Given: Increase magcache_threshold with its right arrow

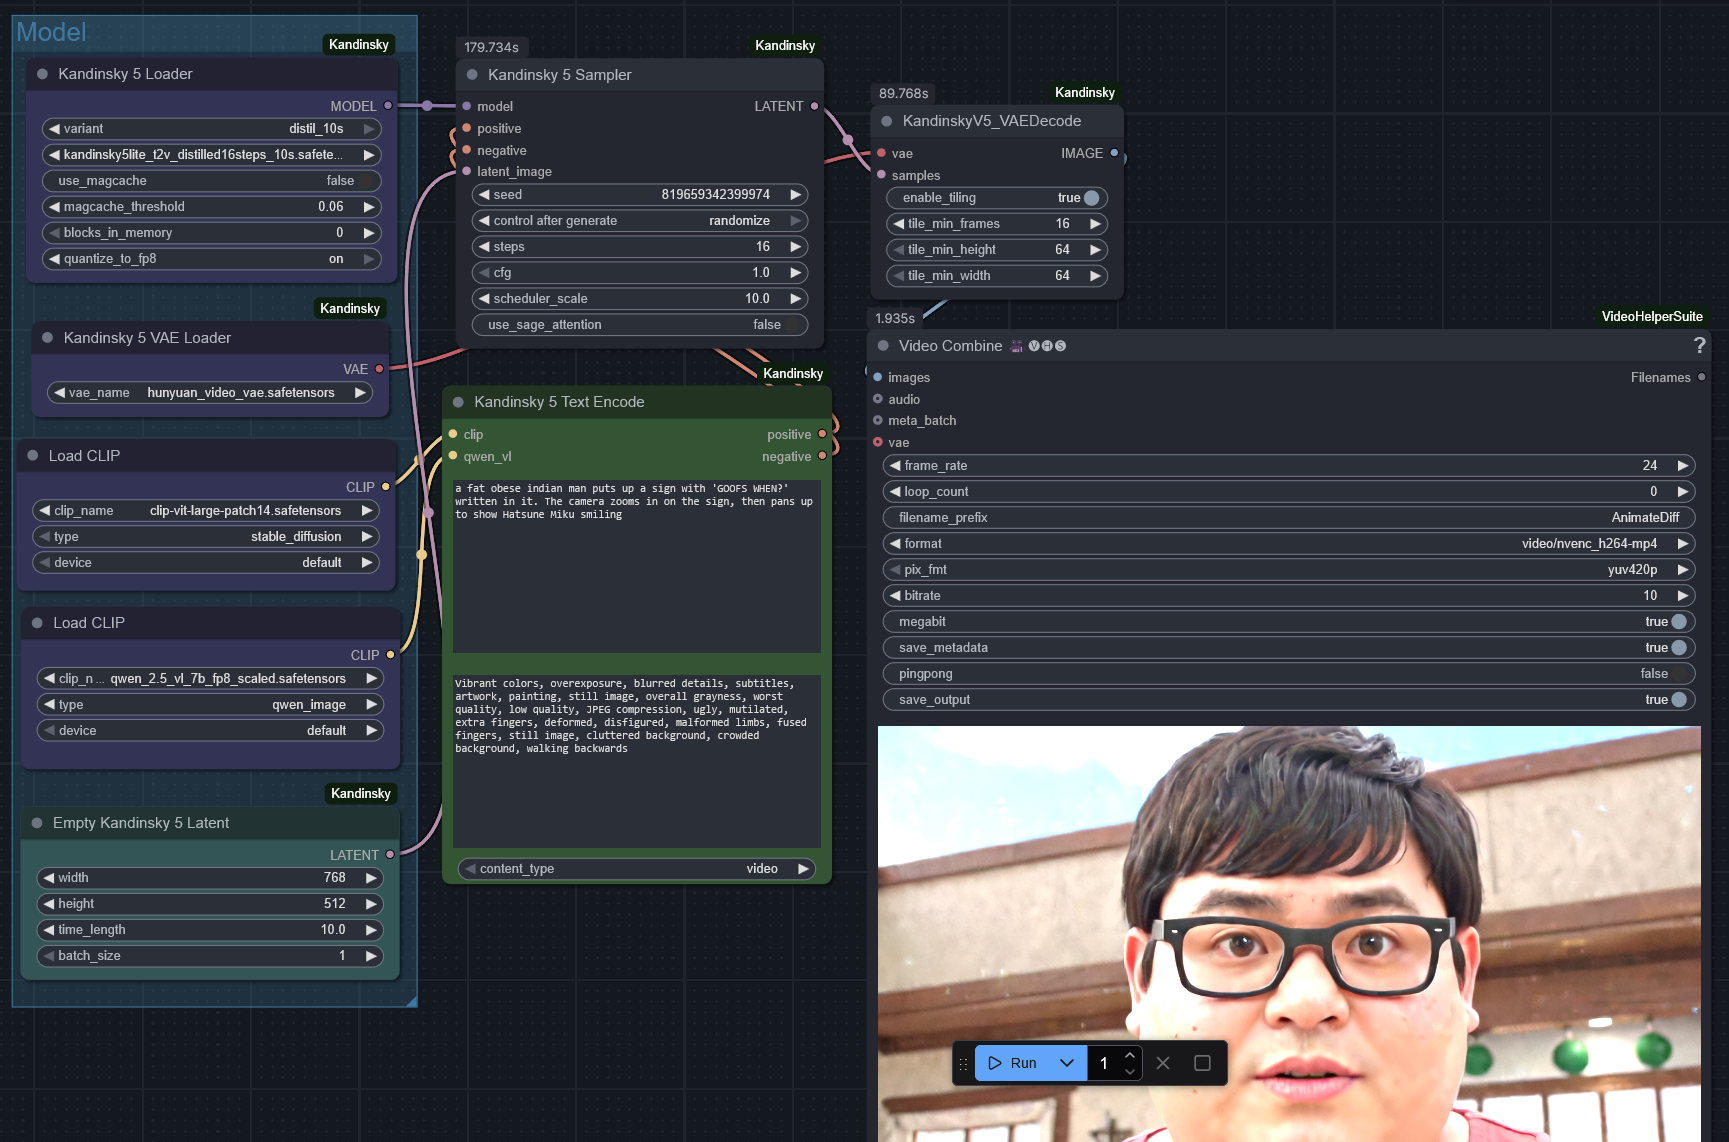Looking at the screenshot, I should (x=369, y=207).
